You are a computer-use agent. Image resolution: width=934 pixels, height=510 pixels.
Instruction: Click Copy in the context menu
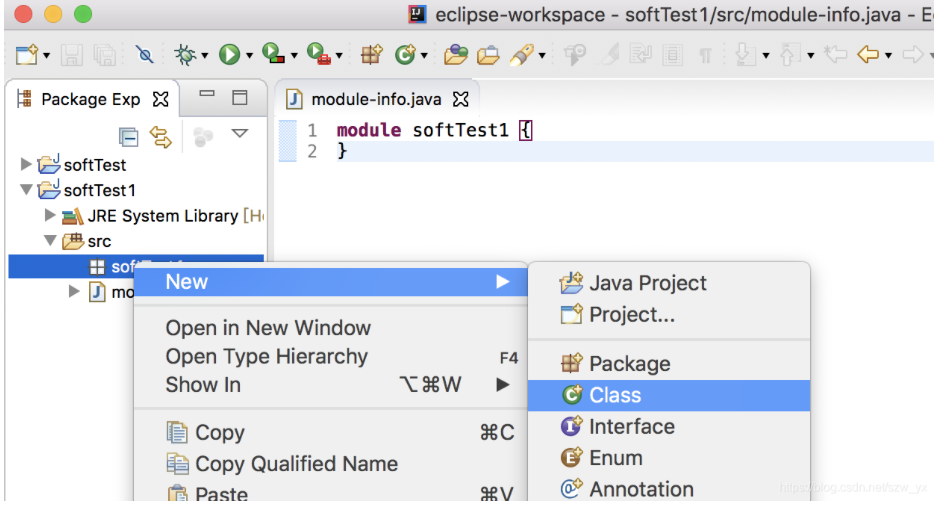click(219, 433)
